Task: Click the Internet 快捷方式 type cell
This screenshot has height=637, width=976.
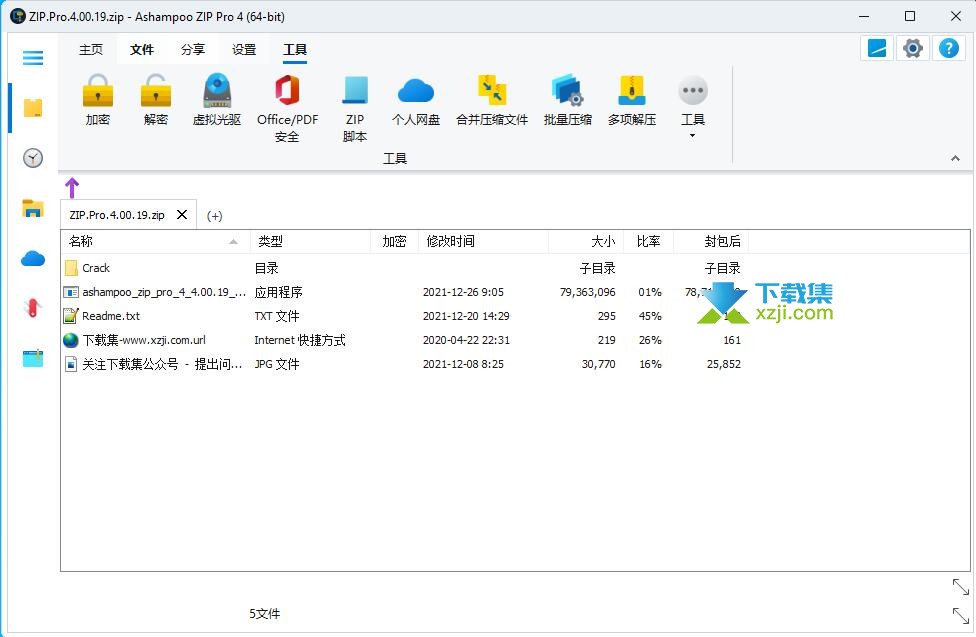Action: pos(300,340)
